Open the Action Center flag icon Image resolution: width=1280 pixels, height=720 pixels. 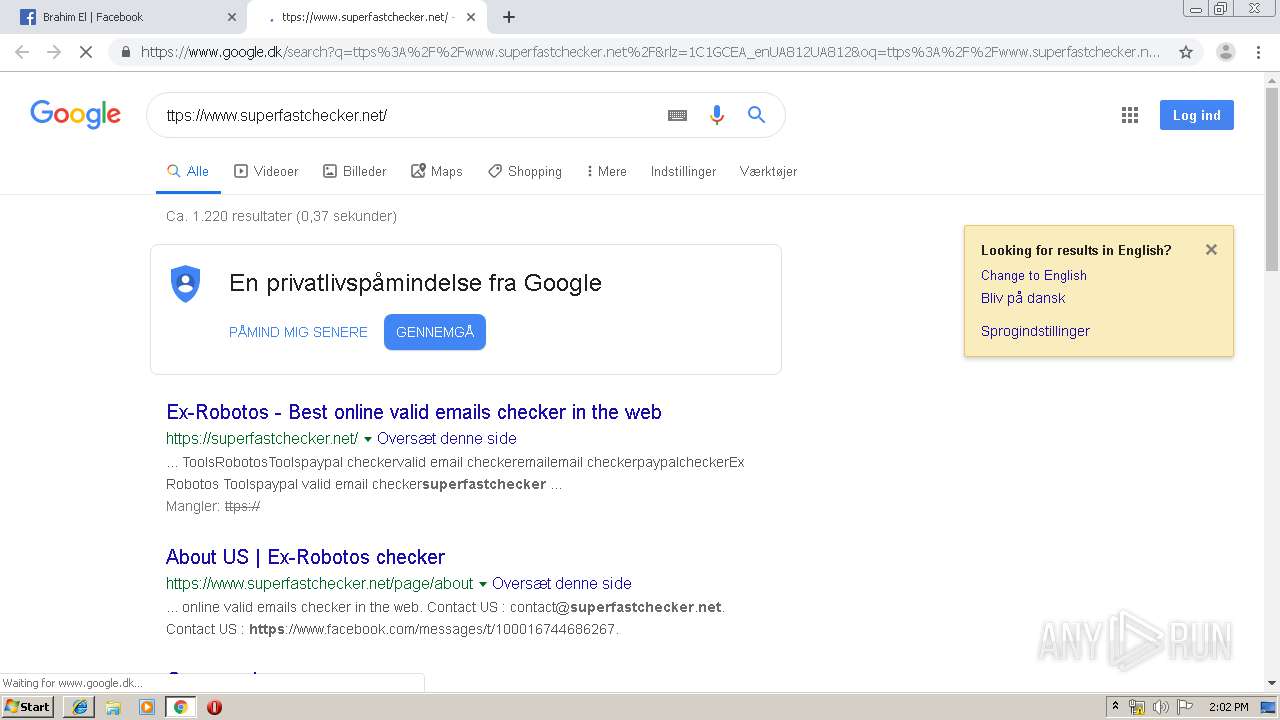[x=1185, y=707]
